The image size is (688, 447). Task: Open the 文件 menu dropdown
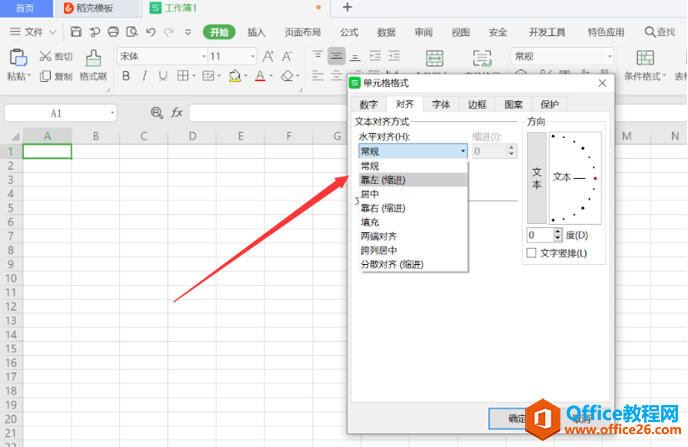point(33,32)
